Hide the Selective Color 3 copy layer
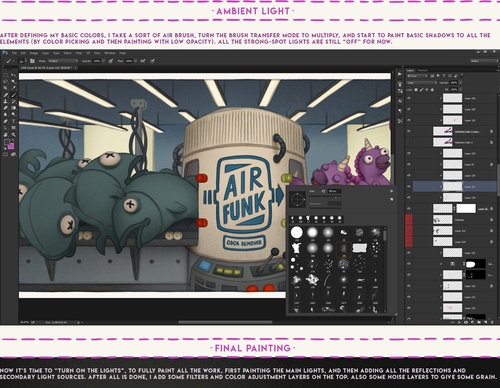The width and height of the screenshot is (500, 388). (x=409, y=131)
